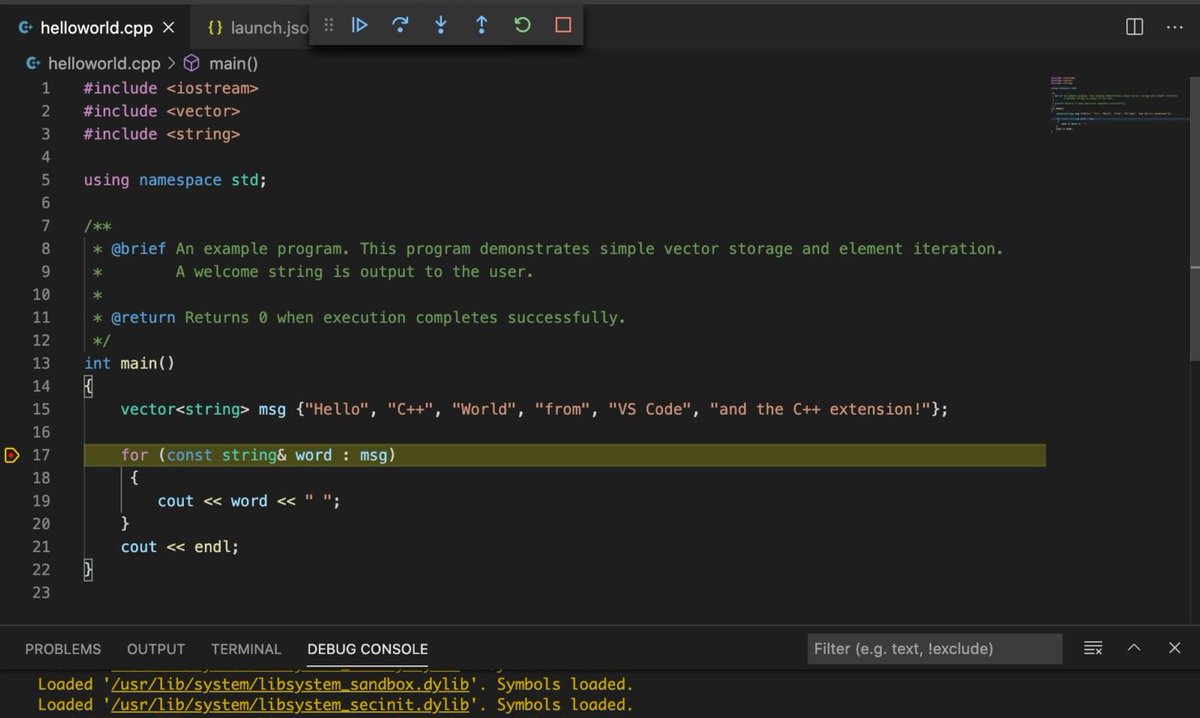Viewport: 1200px width, 718px height.
Task: Click "#include <string>" on line 3
Action: coord(162,134)
